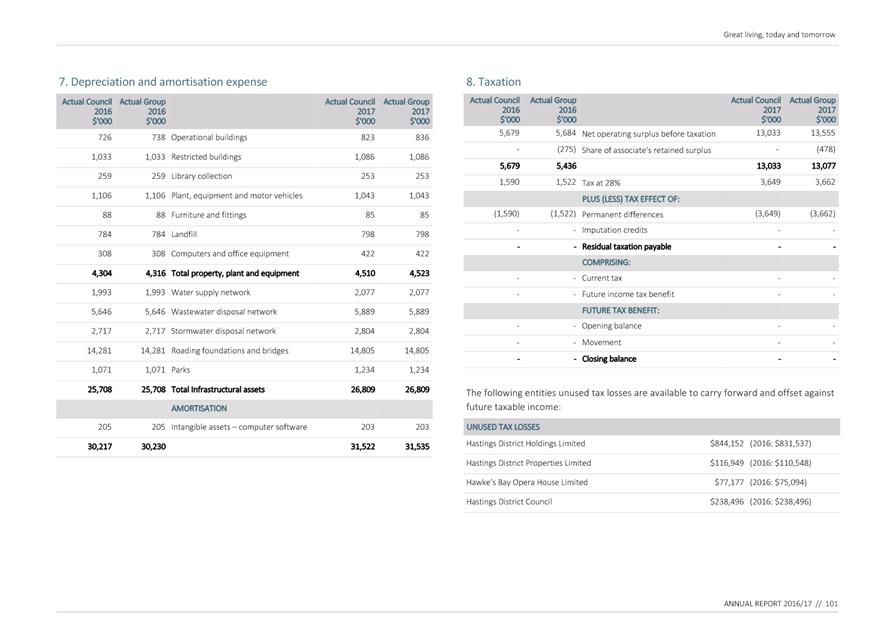This screenshot has width=895, height=638.
Task: Click the 'UNUSED TAX LOSSES' header
Action: [503, 427]
